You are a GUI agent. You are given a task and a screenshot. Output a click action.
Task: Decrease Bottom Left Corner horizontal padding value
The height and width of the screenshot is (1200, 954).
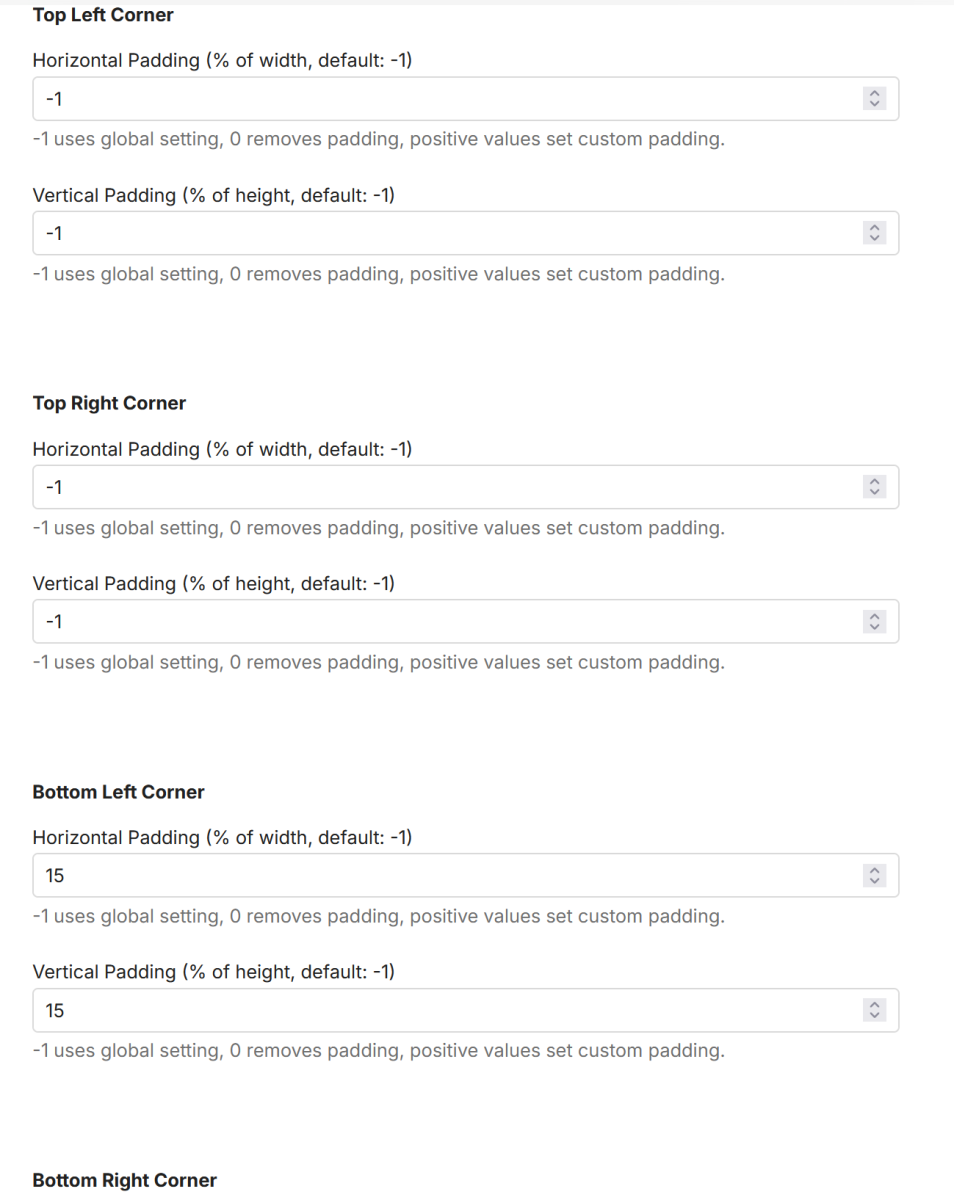874,881
